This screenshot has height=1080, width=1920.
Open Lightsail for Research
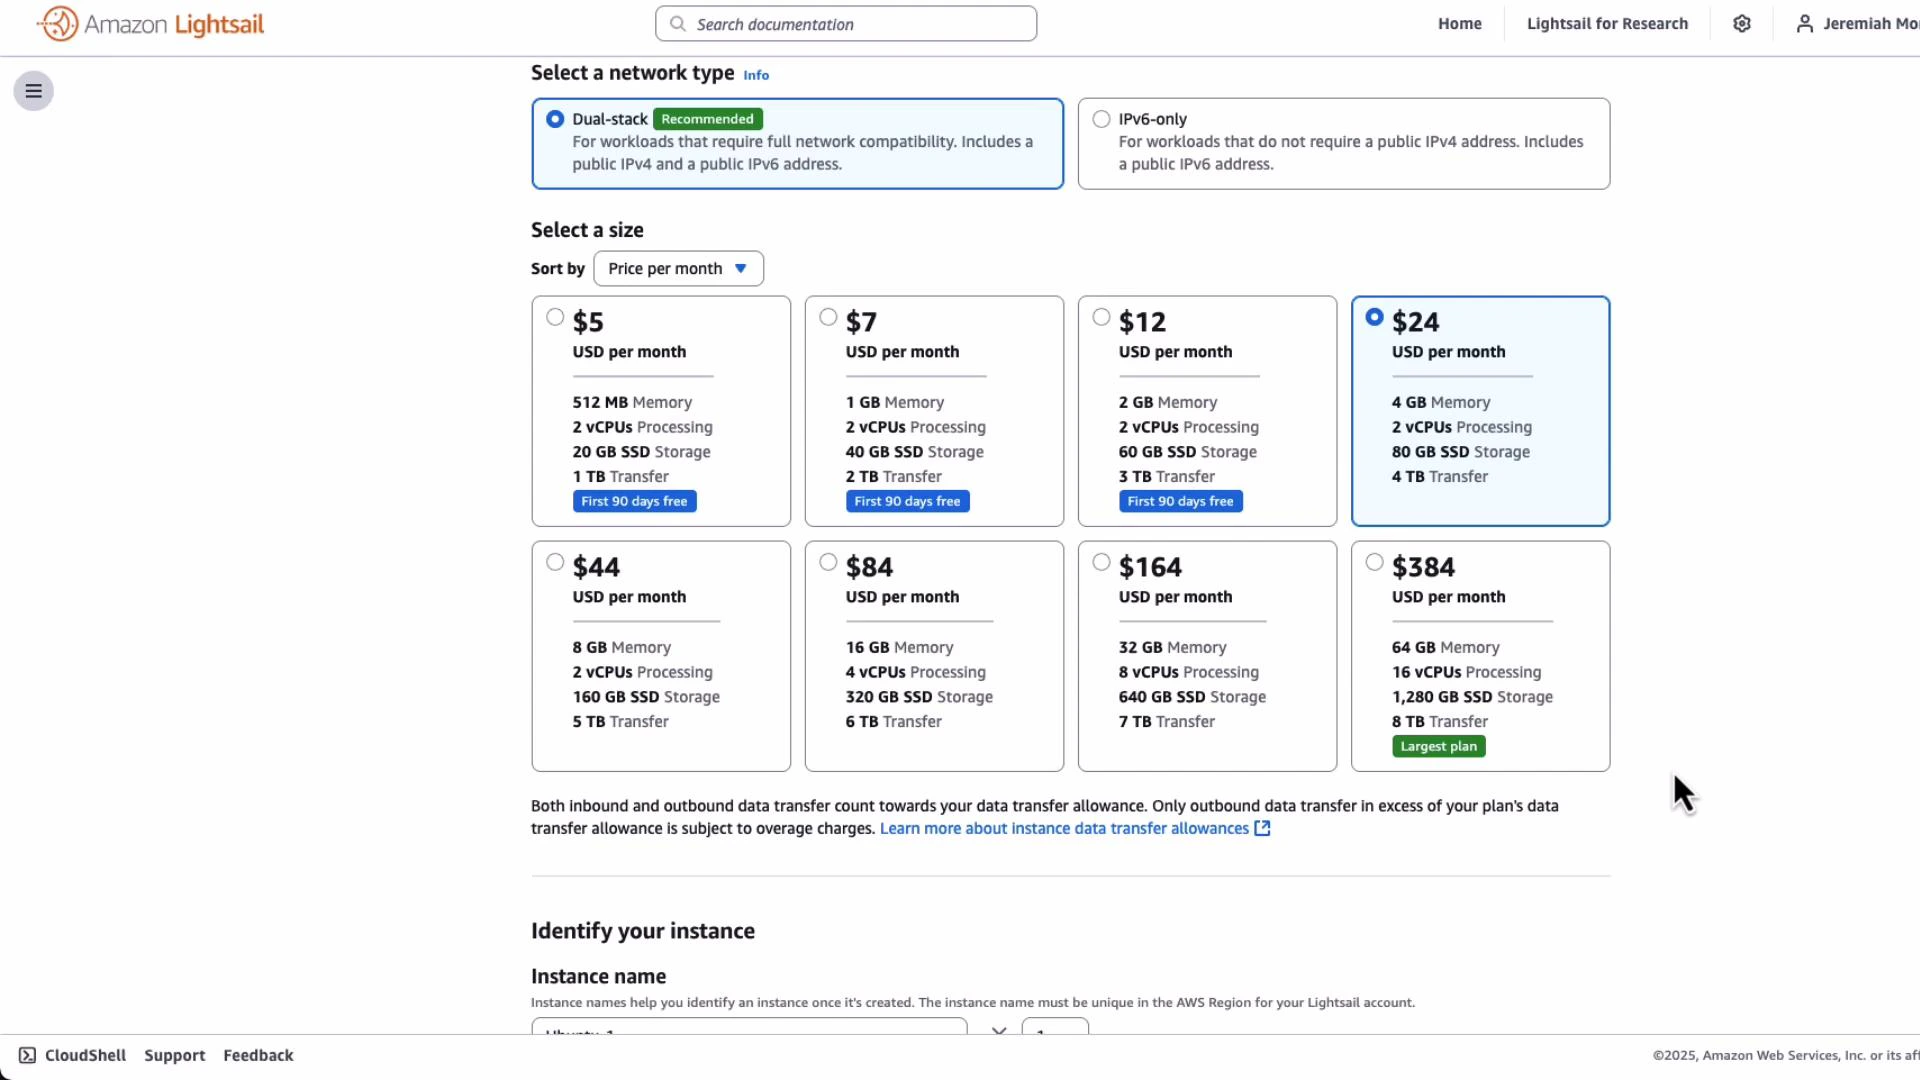click(x=1607, y=23)
